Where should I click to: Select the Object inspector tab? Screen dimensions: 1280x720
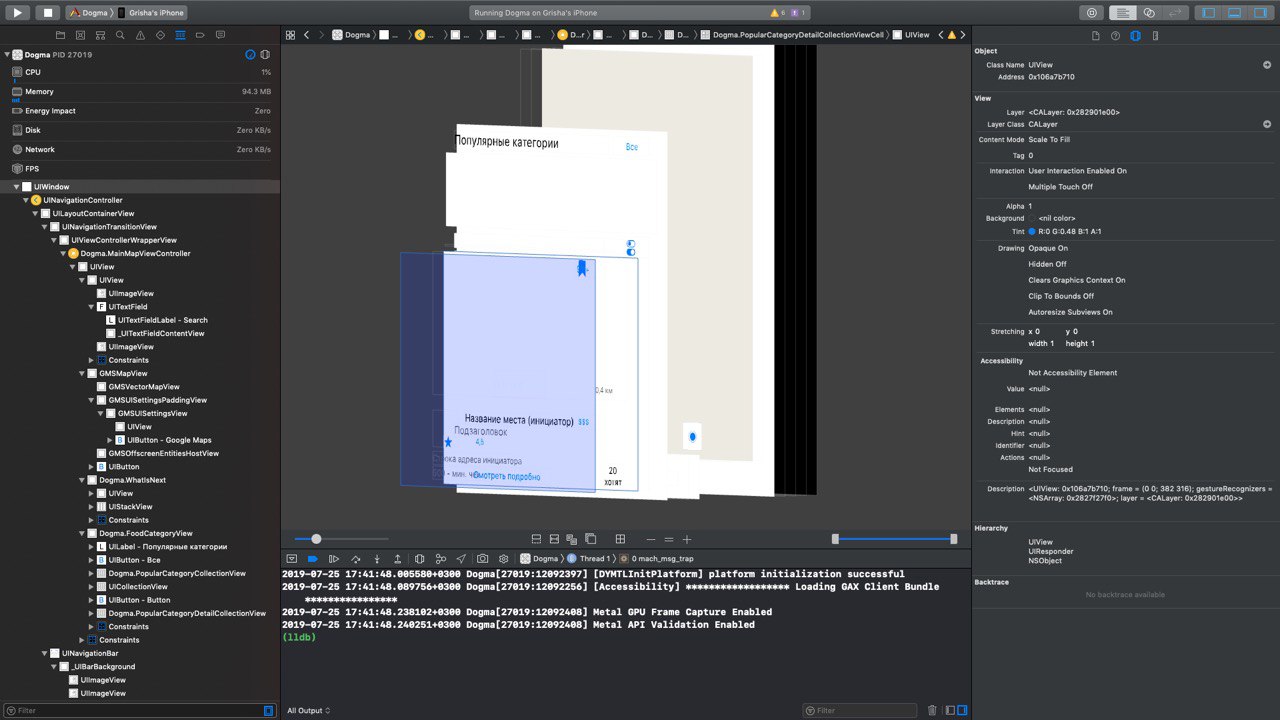pyautogui.click(x=1135, y=35)
